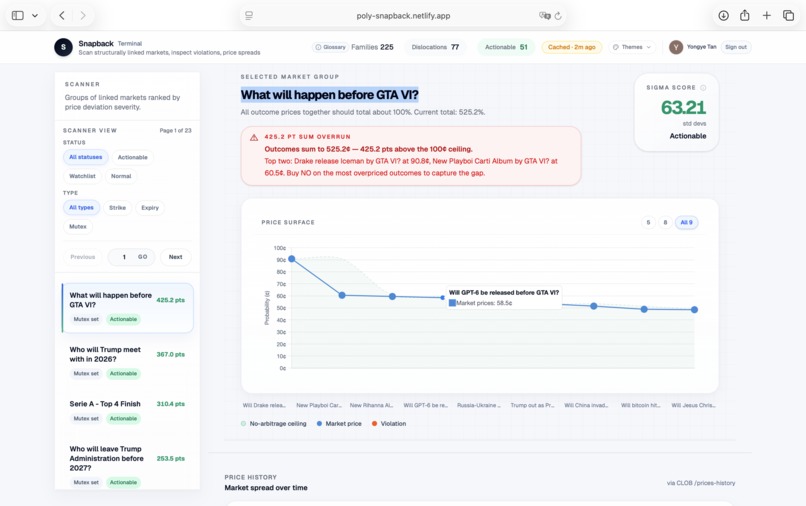Show top 8 outcomes on price surface

(x=665, y=223)
